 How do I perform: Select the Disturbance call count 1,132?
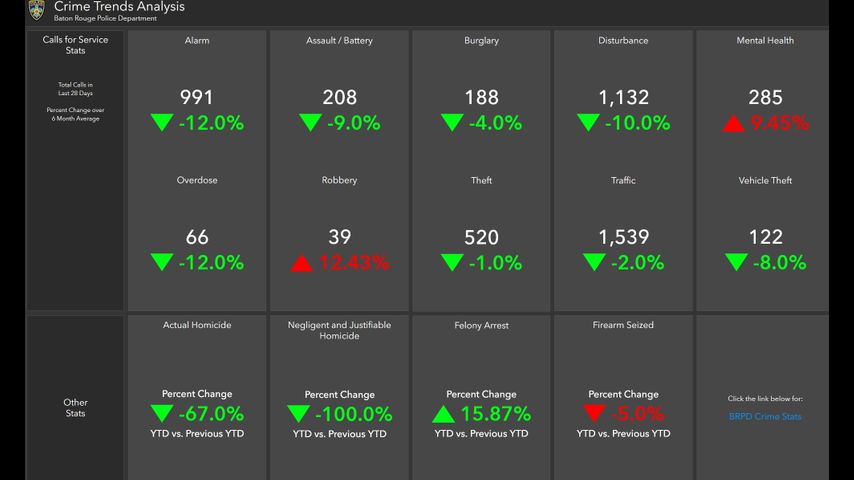(x=623, y=98)
